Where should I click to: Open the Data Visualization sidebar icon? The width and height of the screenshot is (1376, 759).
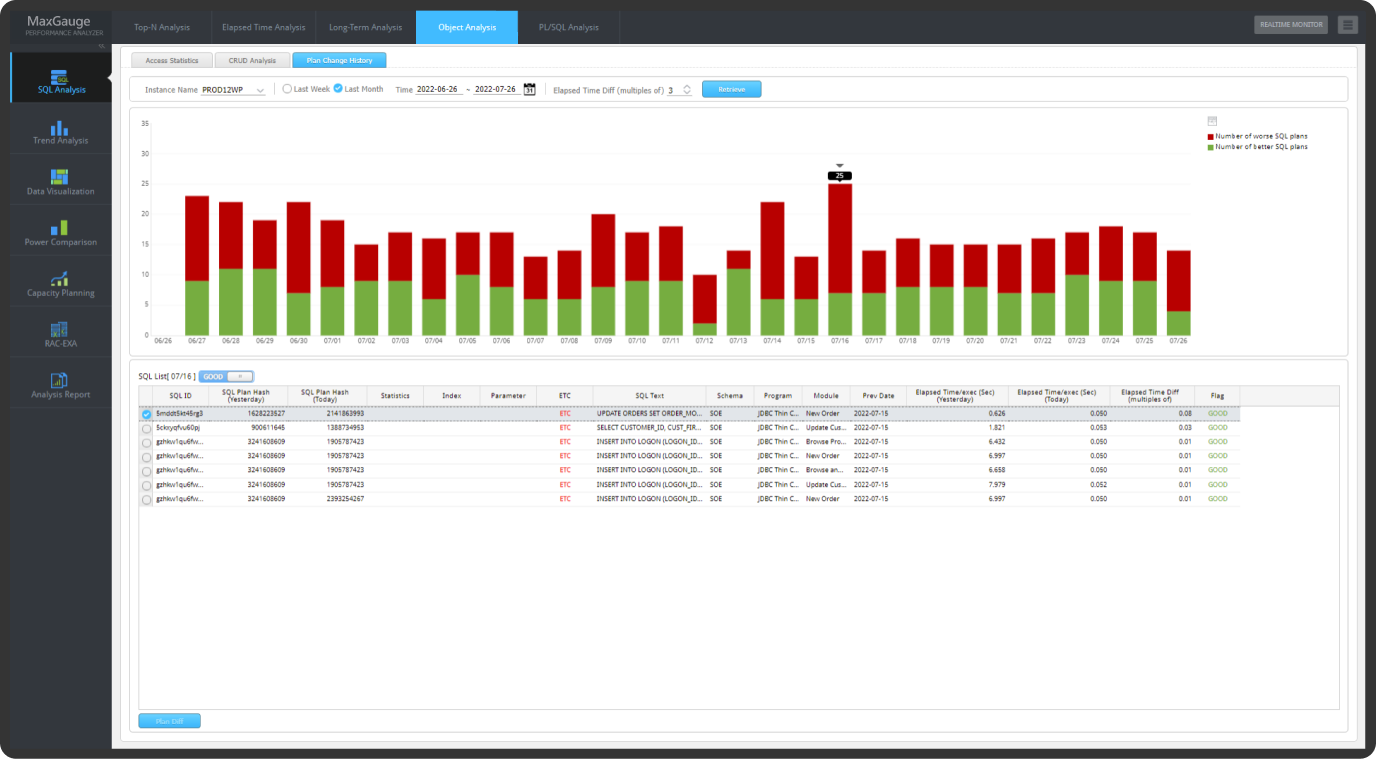point(60,182)
